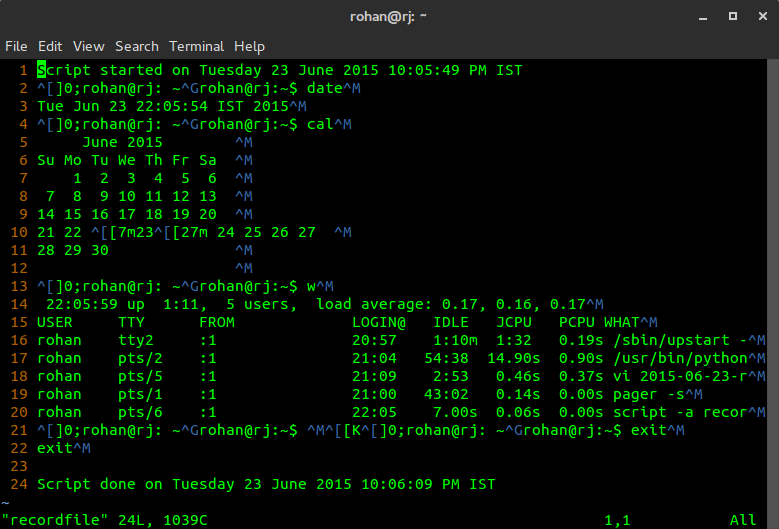779x529 pixels.
Task: Click login time '22:05' on line 20
Action: click(x=375, y=412)
